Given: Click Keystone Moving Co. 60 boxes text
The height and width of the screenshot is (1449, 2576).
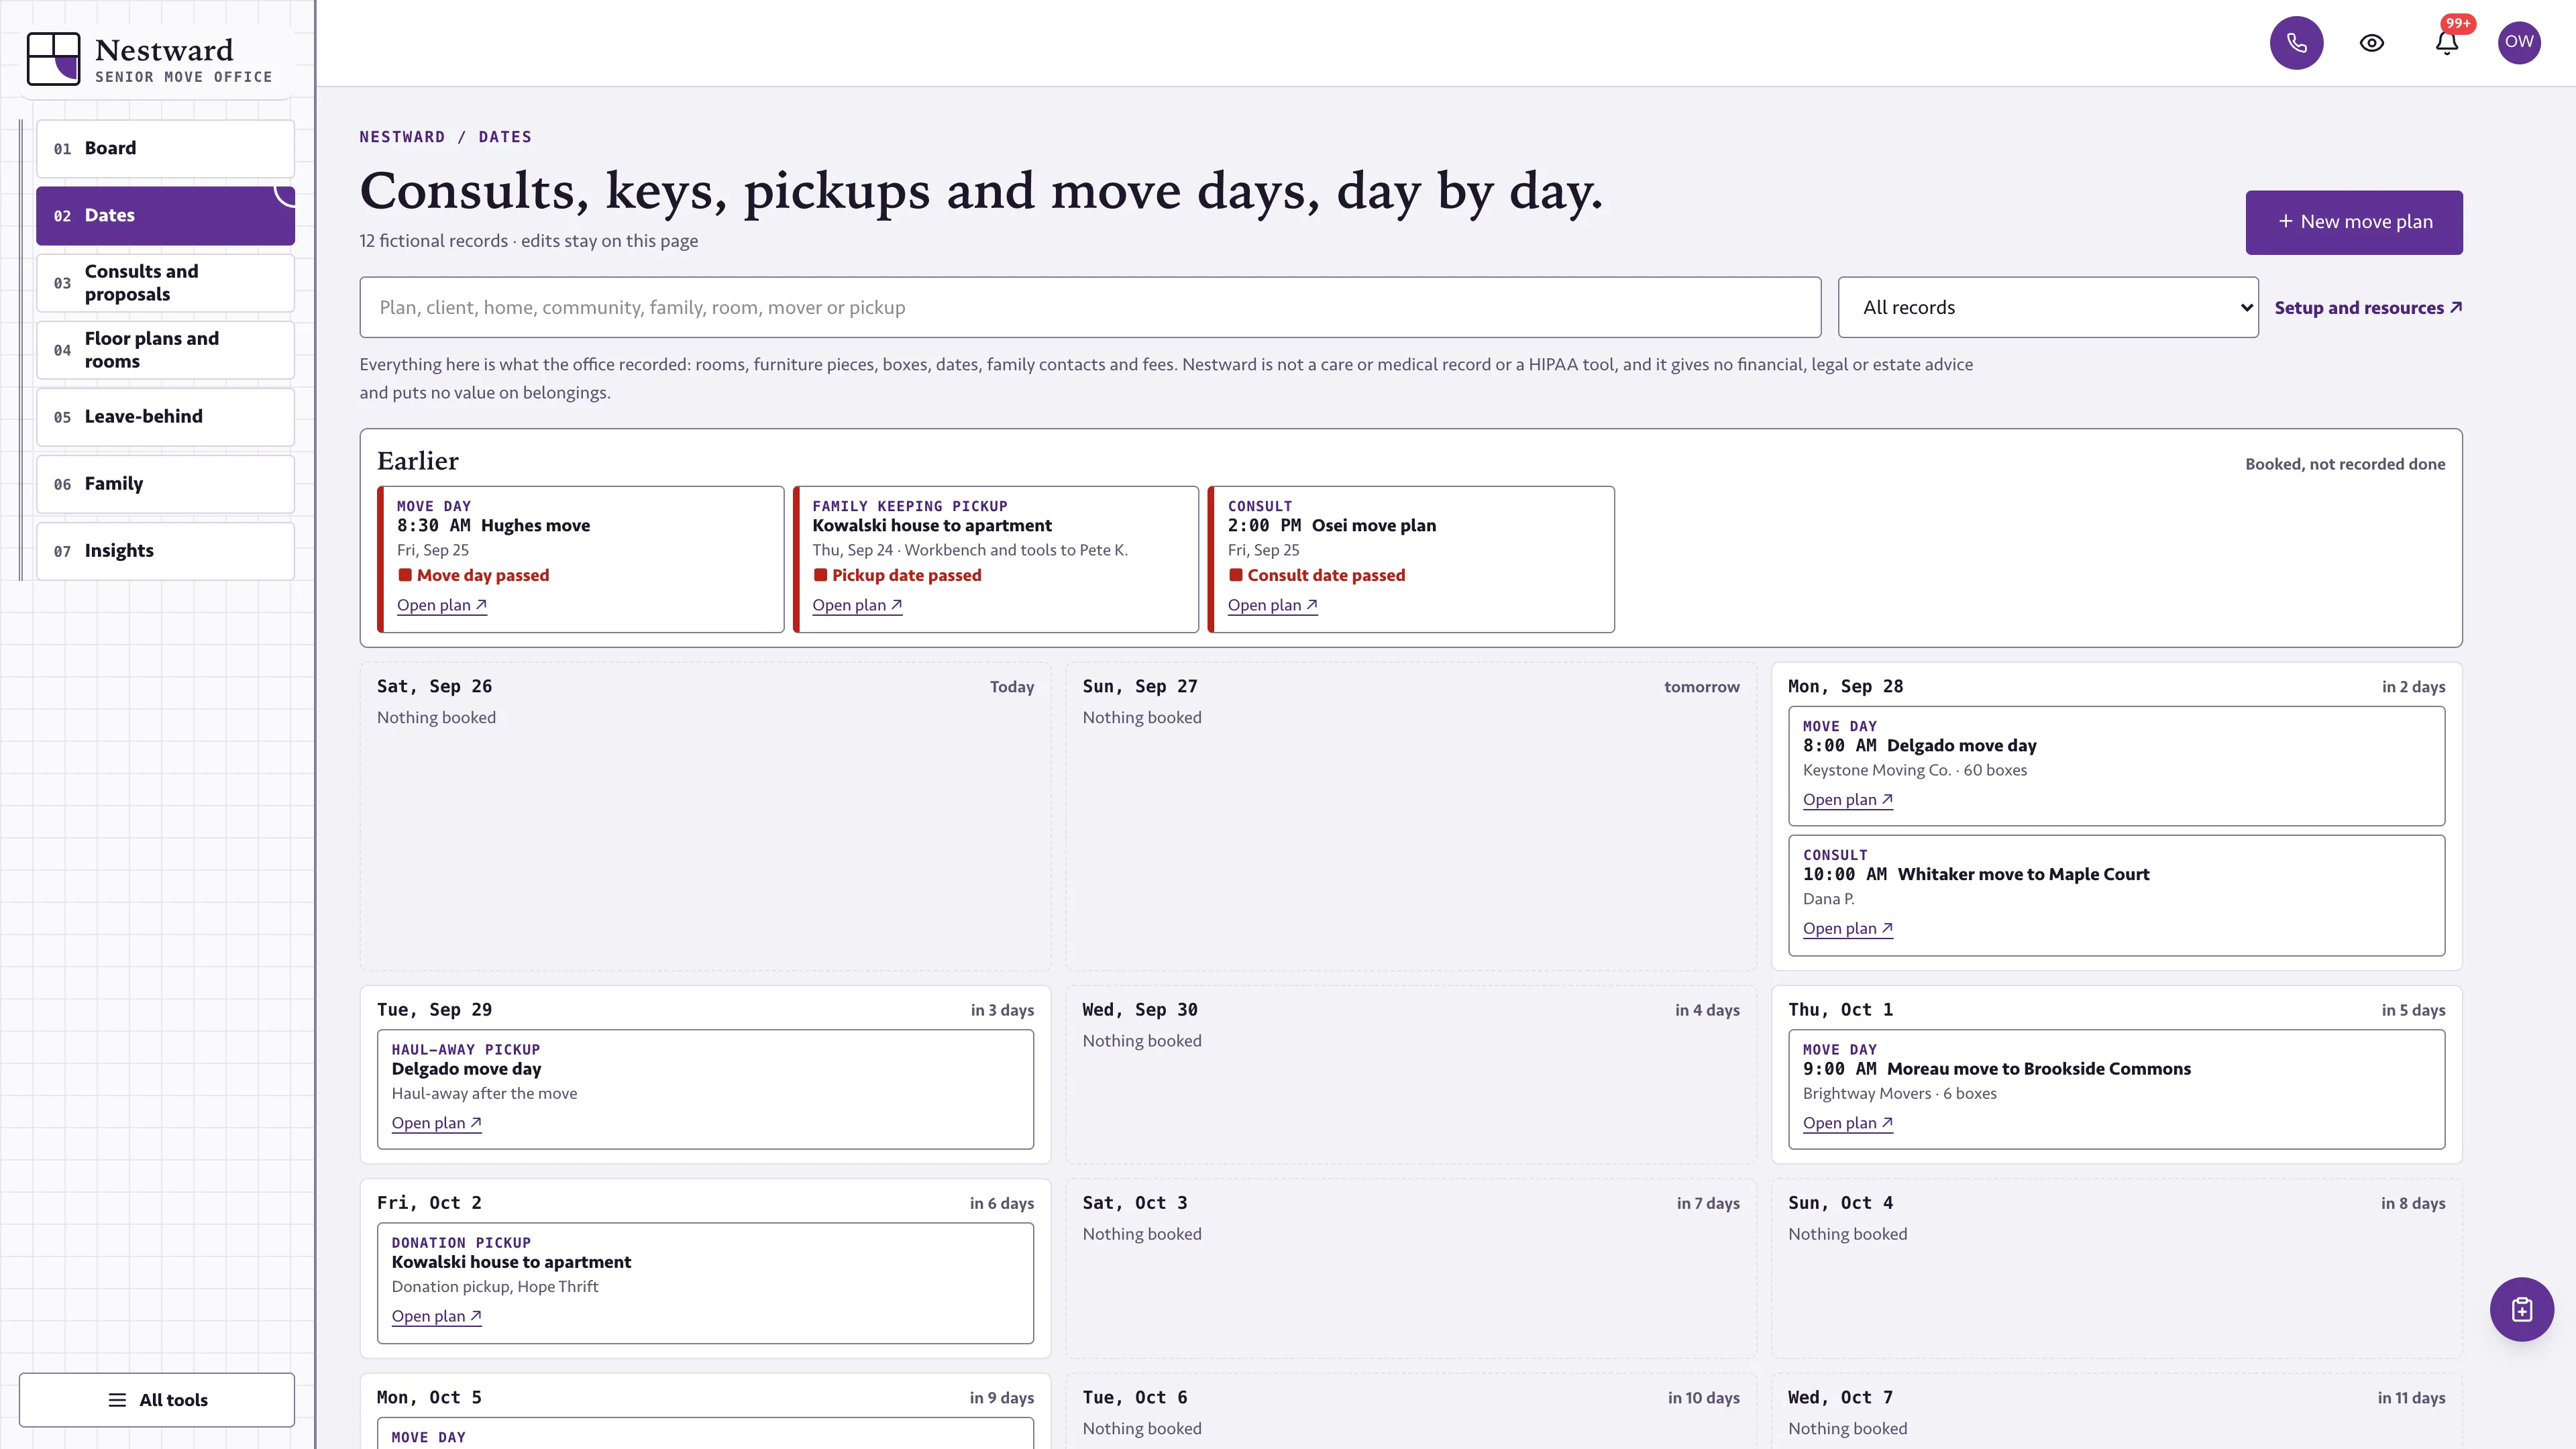Looking at the screenshot, I should click(x=1914, y=770).
